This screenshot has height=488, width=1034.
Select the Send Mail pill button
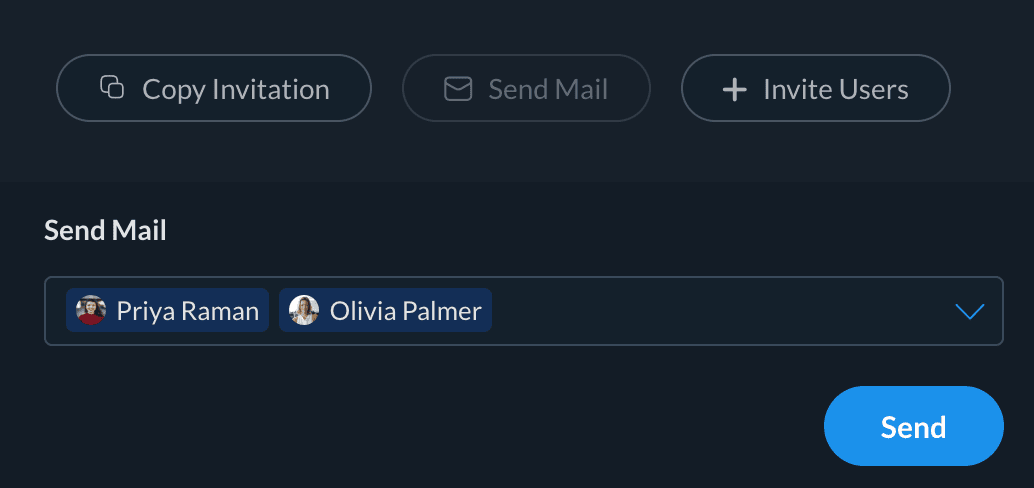click(526, 89)
